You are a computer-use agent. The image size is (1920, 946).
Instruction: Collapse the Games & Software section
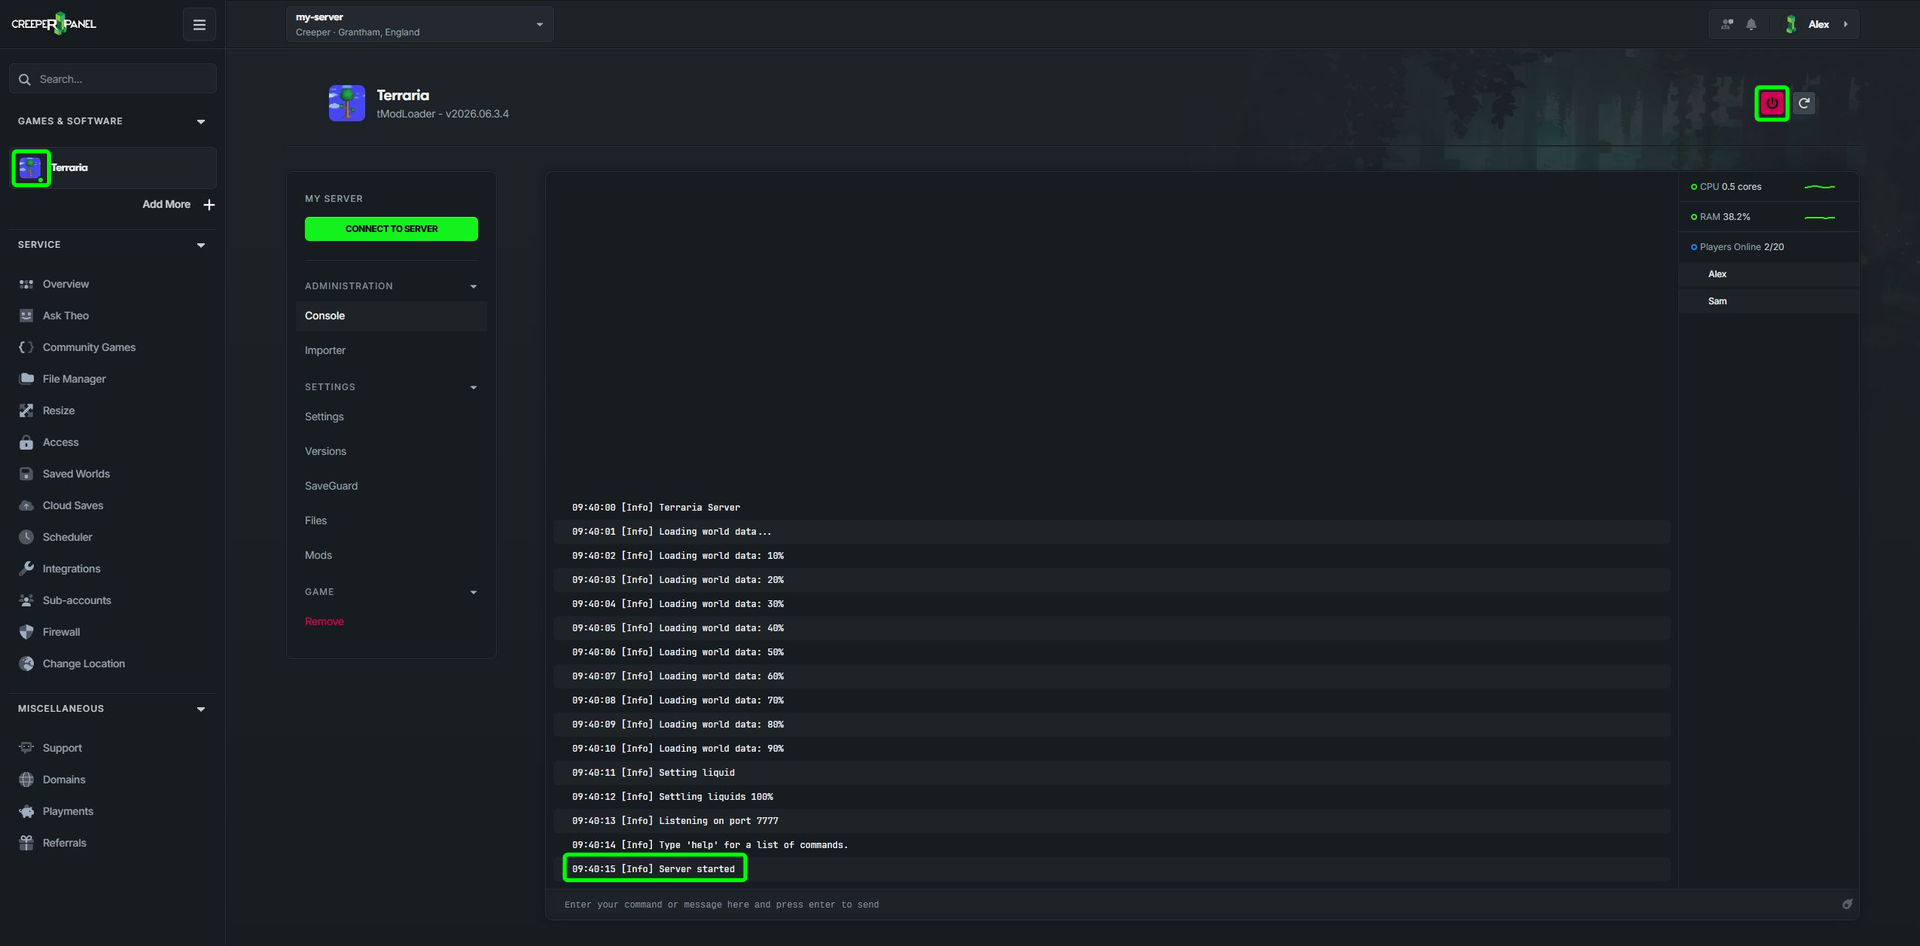click(x=201, y=122)
